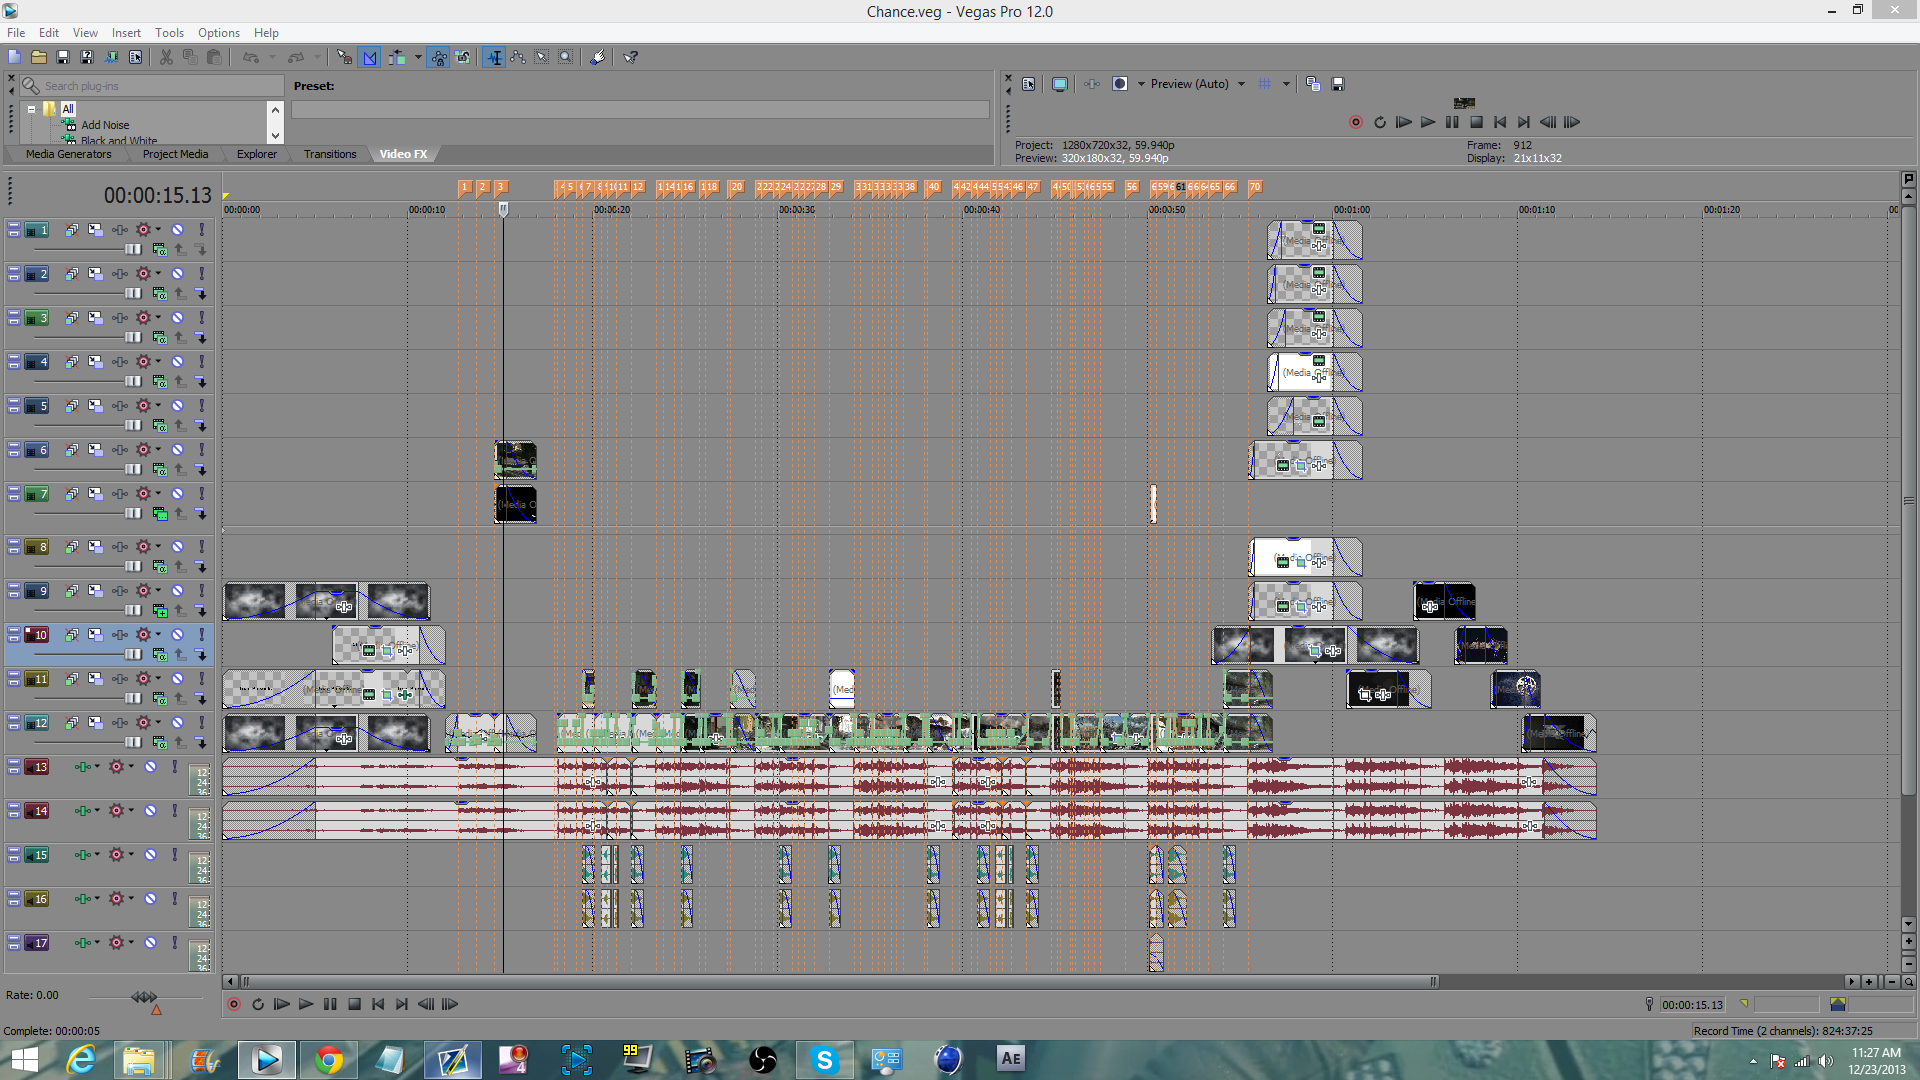Viewport: 1920px width, 1080px height.
Task: Select the Zoom edit tool
Action: (x=566, y=58)
